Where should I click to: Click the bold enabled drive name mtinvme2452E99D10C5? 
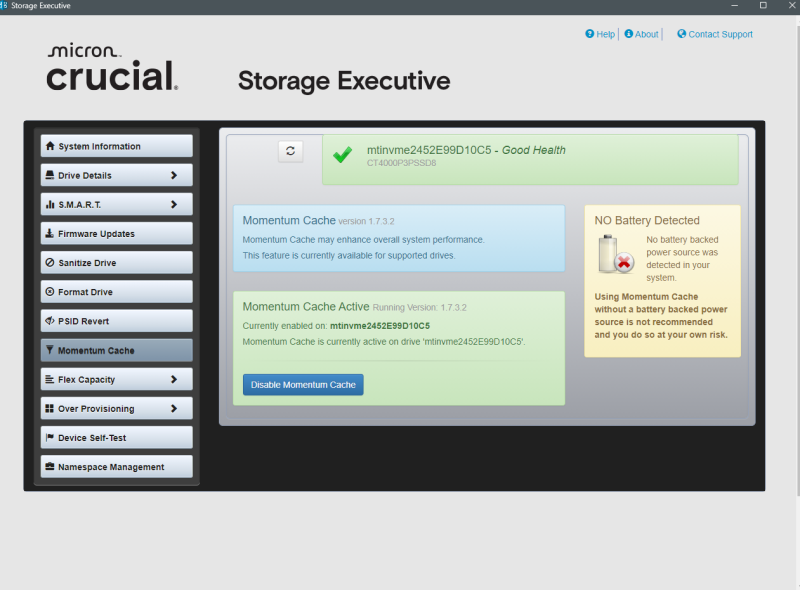tap(380, 326)
